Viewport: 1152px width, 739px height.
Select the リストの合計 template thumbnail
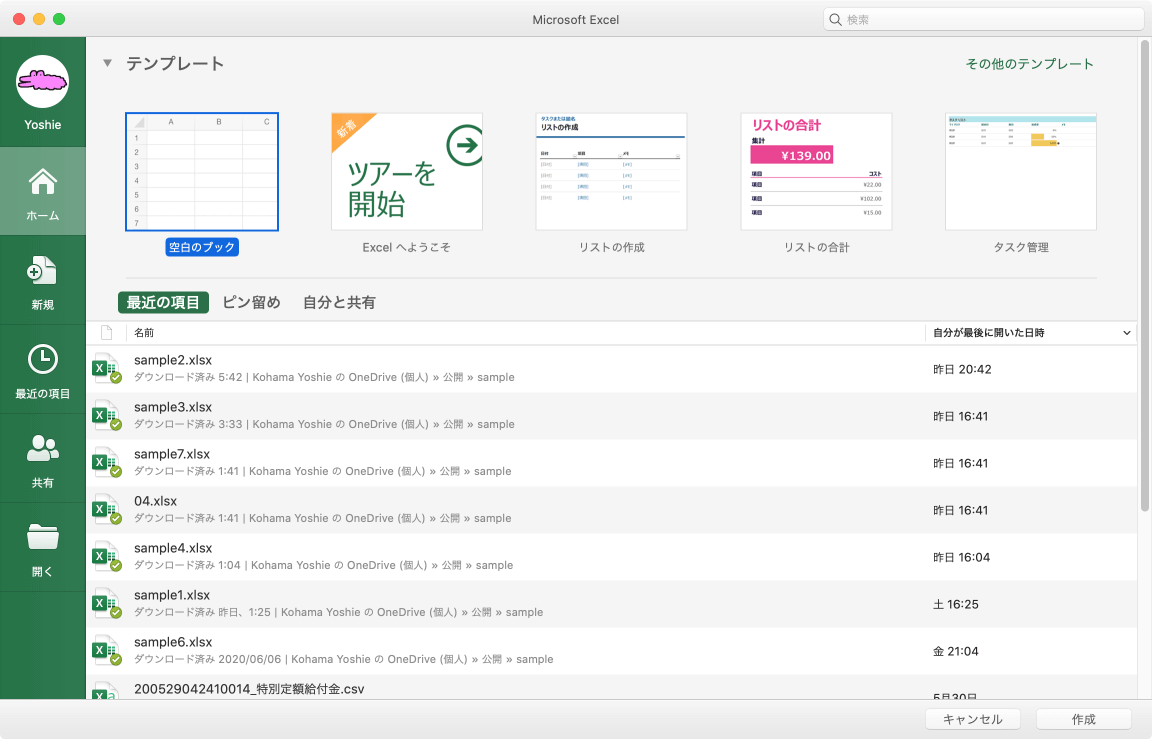click(x=816, y=172)
